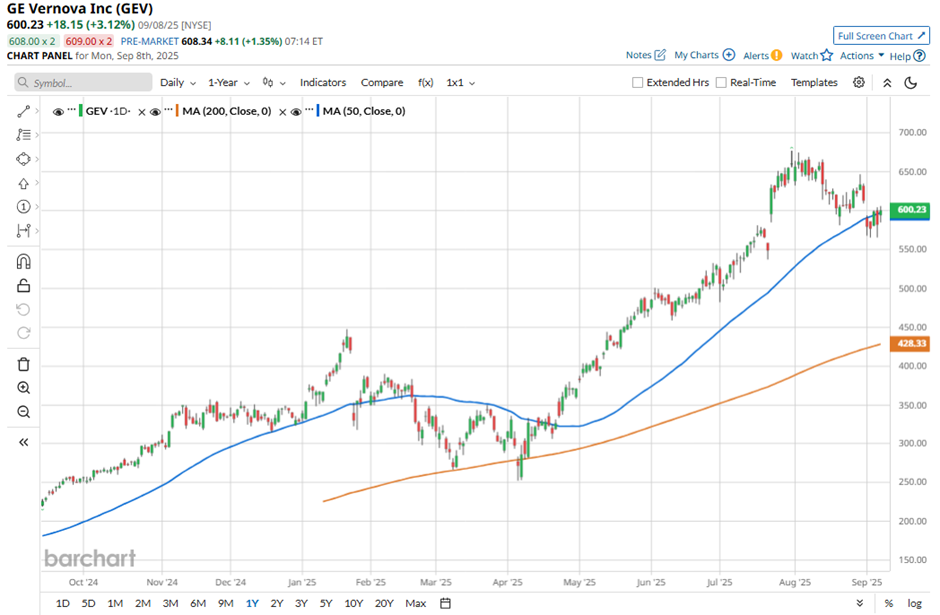The height and width of the screenshot is (615, 940).
Task: Click the My Charts plus icon
Action: pos(729,55)
